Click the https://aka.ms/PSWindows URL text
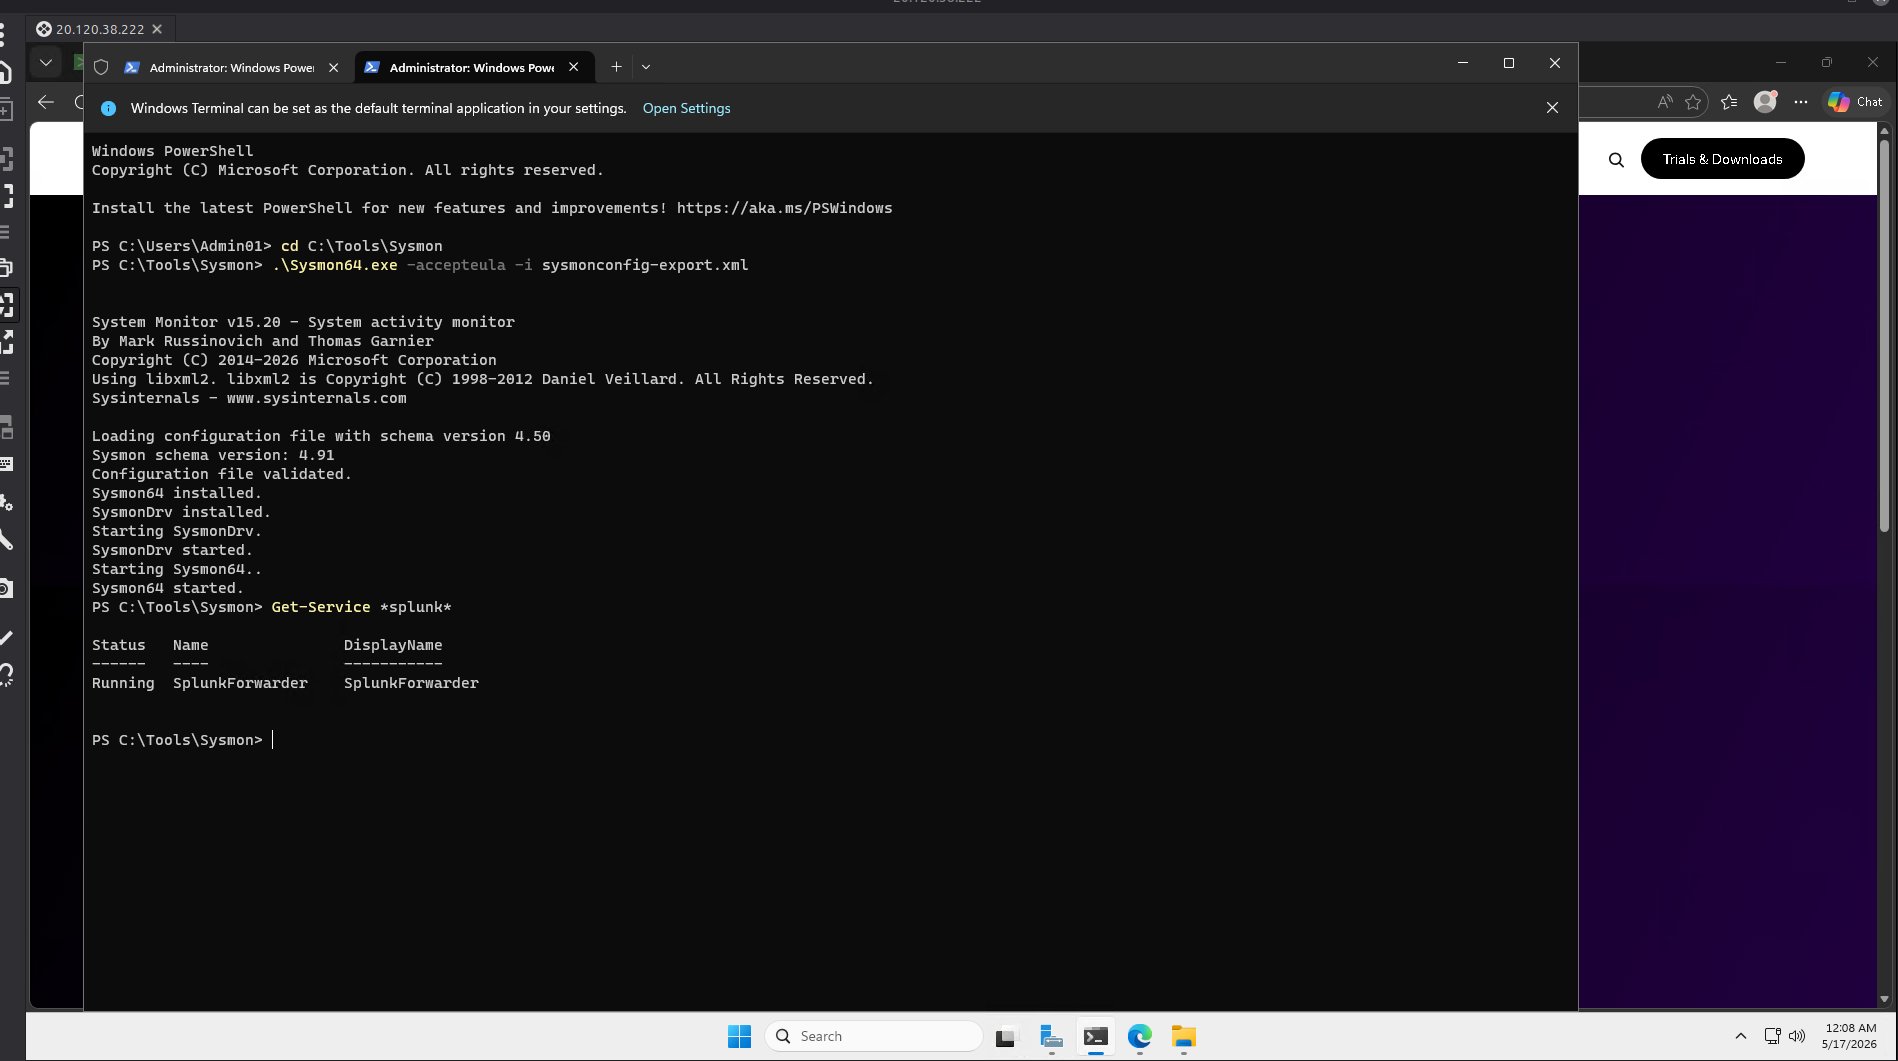This screenshot has width=1898, height=1061. (x=784, y=208)
